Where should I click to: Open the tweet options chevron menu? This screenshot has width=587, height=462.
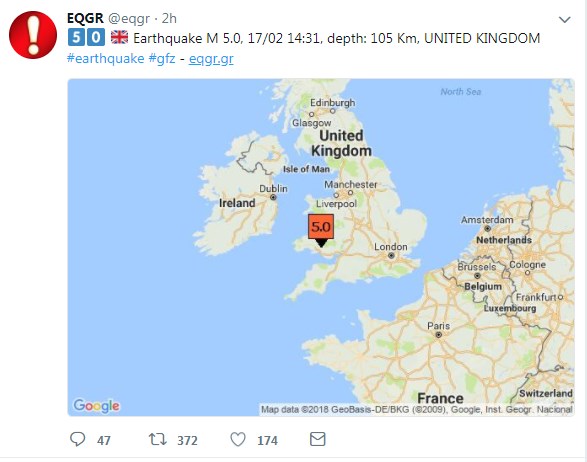[565, 19]
